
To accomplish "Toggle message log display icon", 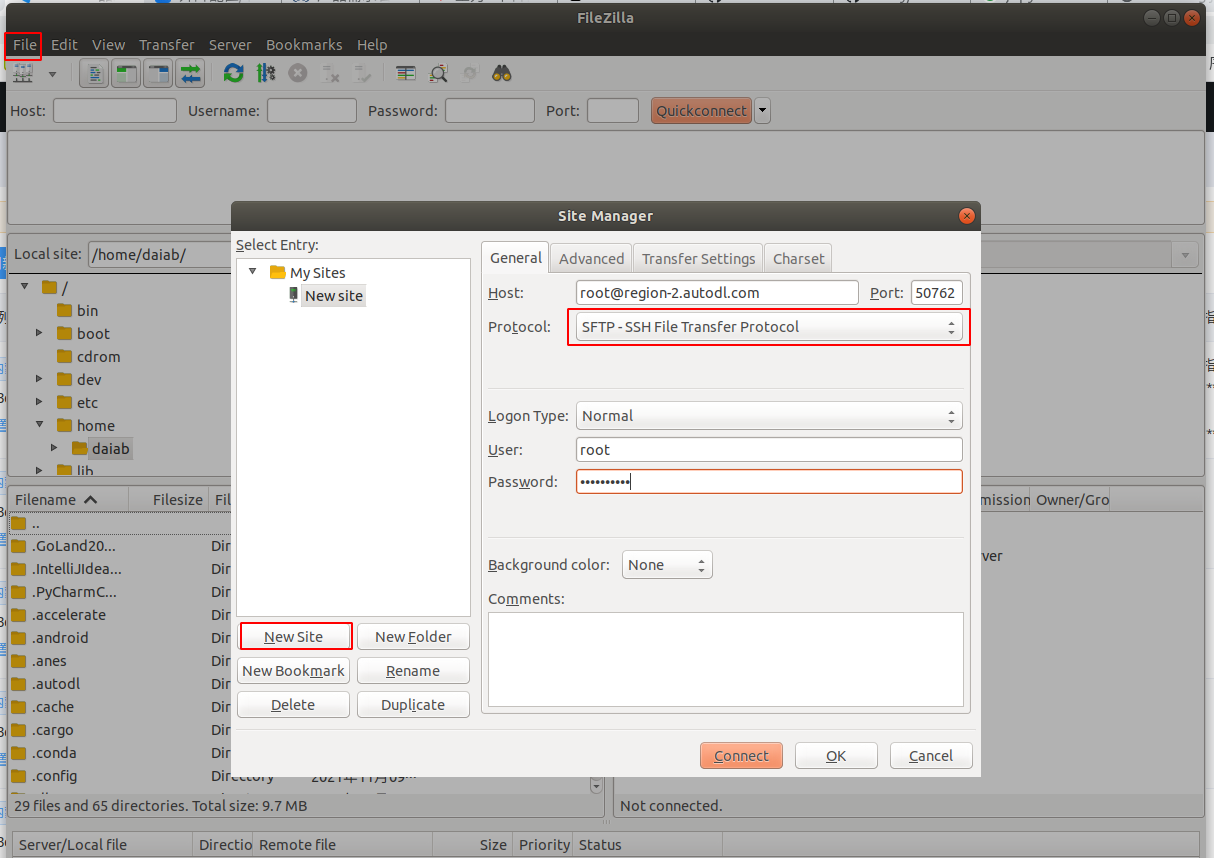I will pyautogui.click(x=95, y=74).
